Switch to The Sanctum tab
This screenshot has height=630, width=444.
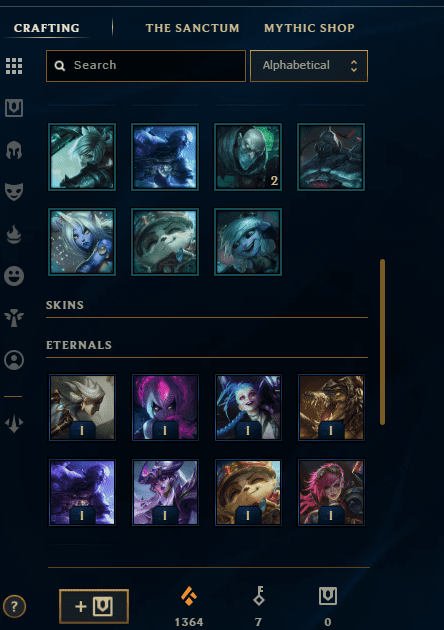pos(192,28)
